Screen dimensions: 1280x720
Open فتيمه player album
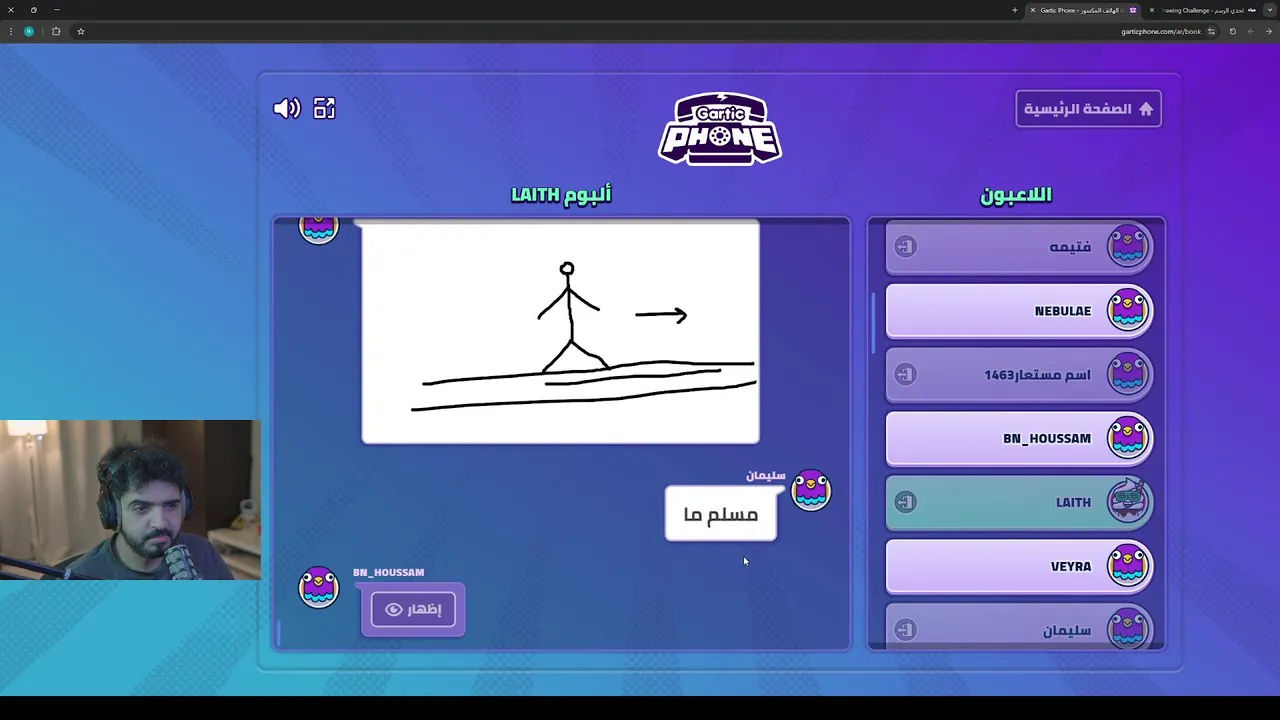(x=1019, y=247)
